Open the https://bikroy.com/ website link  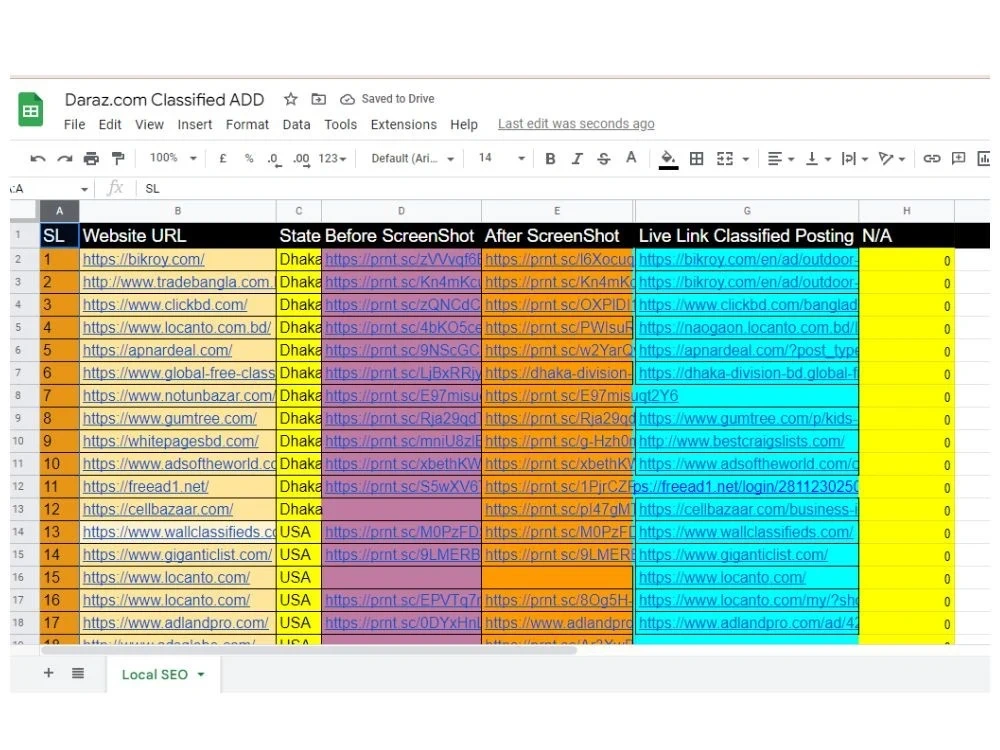point(143,260)
